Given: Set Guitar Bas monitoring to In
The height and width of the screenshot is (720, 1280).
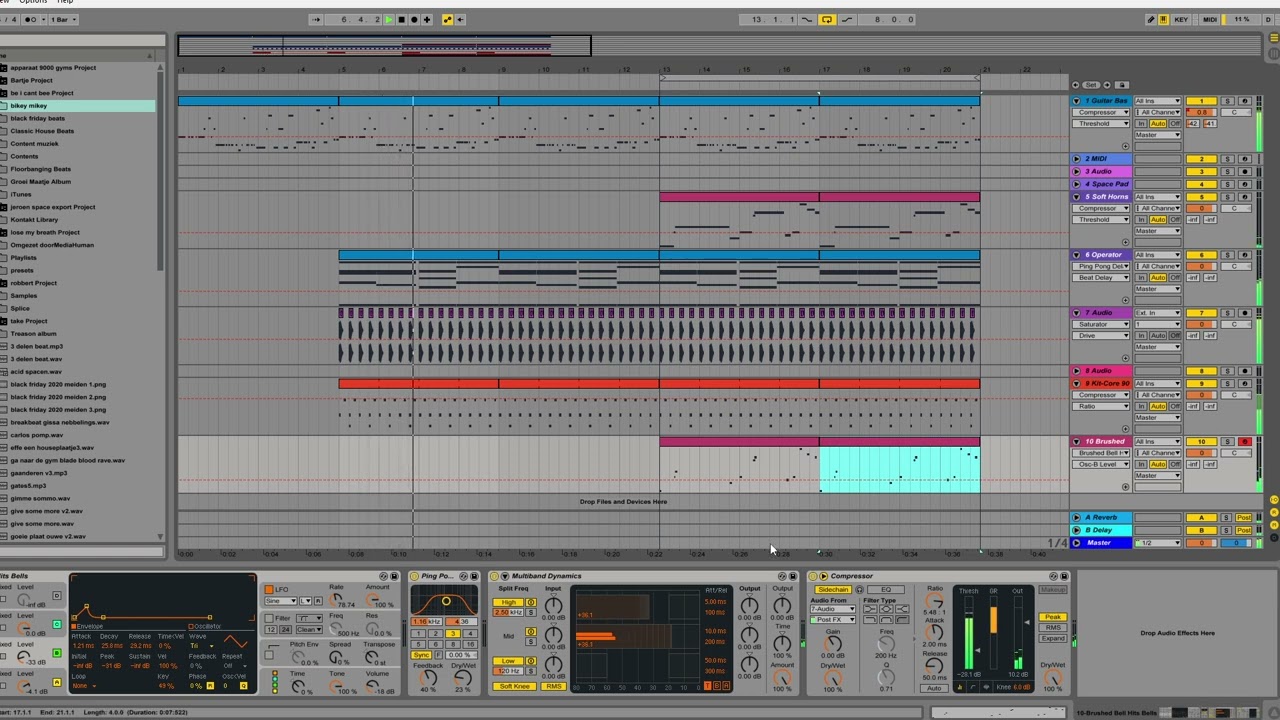Looking at the screenshot, I should tap(1141, 124).
